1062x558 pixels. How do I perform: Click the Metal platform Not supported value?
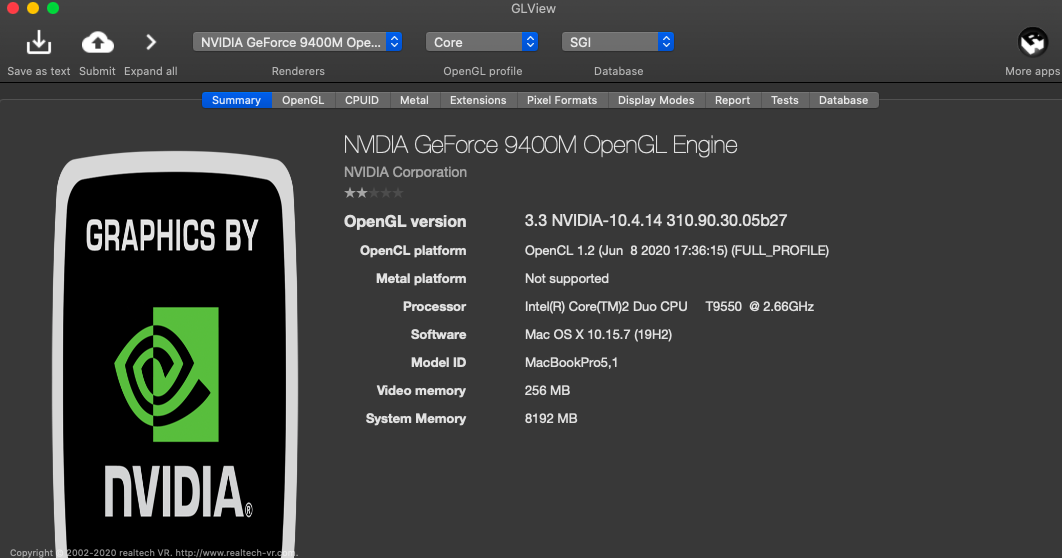567,278
